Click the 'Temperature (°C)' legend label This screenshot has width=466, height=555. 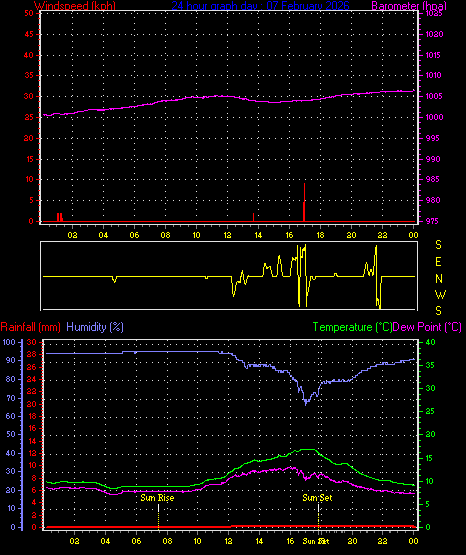352,327
